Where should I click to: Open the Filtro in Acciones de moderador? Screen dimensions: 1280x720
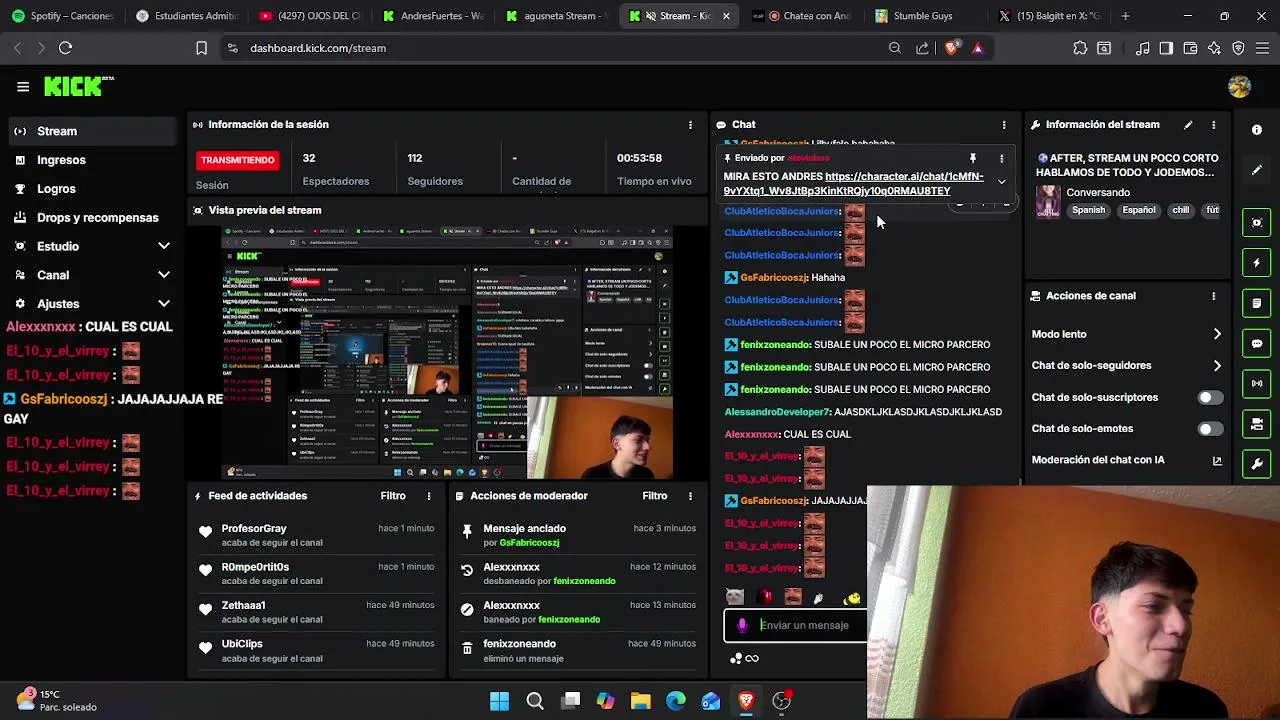[x=655, y=496]
